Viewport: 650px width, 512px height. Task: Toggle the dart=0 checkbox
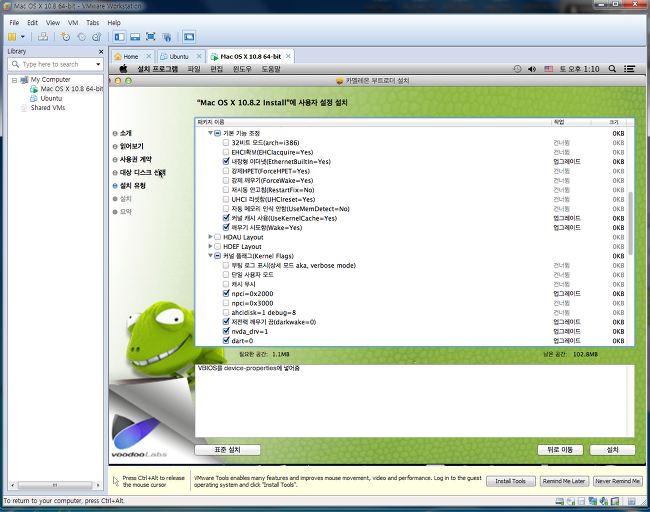pyautogui.click(x=226, y=341)
